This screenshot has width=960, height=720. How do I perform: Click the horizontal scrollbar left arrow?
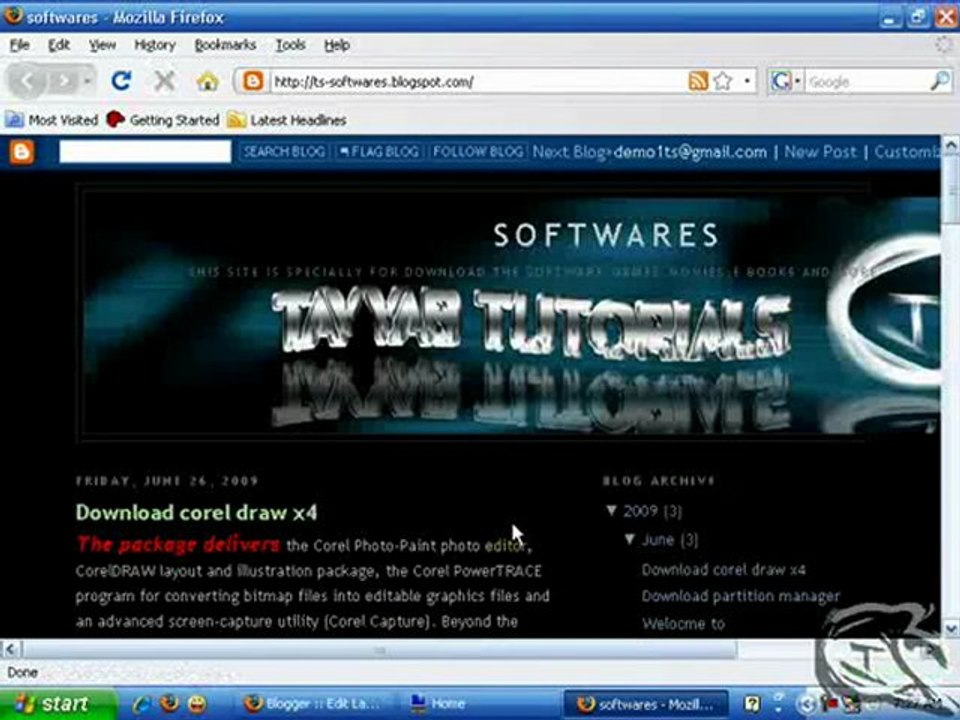(x=10, y=649)
